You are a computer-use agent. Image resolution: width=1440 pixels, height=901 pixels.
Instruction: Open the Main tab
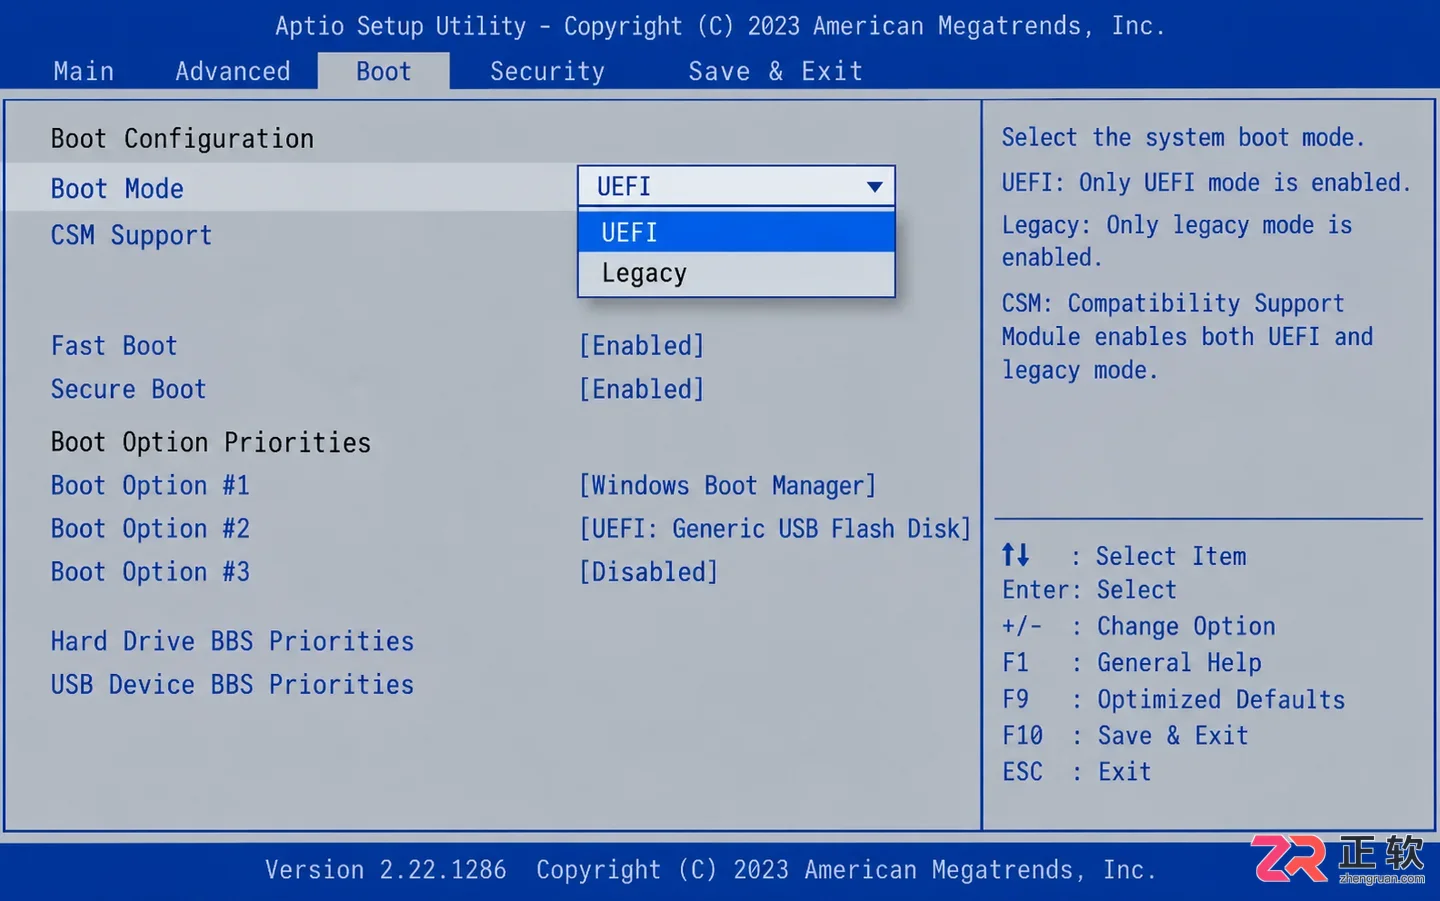pyautogui.click(x=83, y=71)
